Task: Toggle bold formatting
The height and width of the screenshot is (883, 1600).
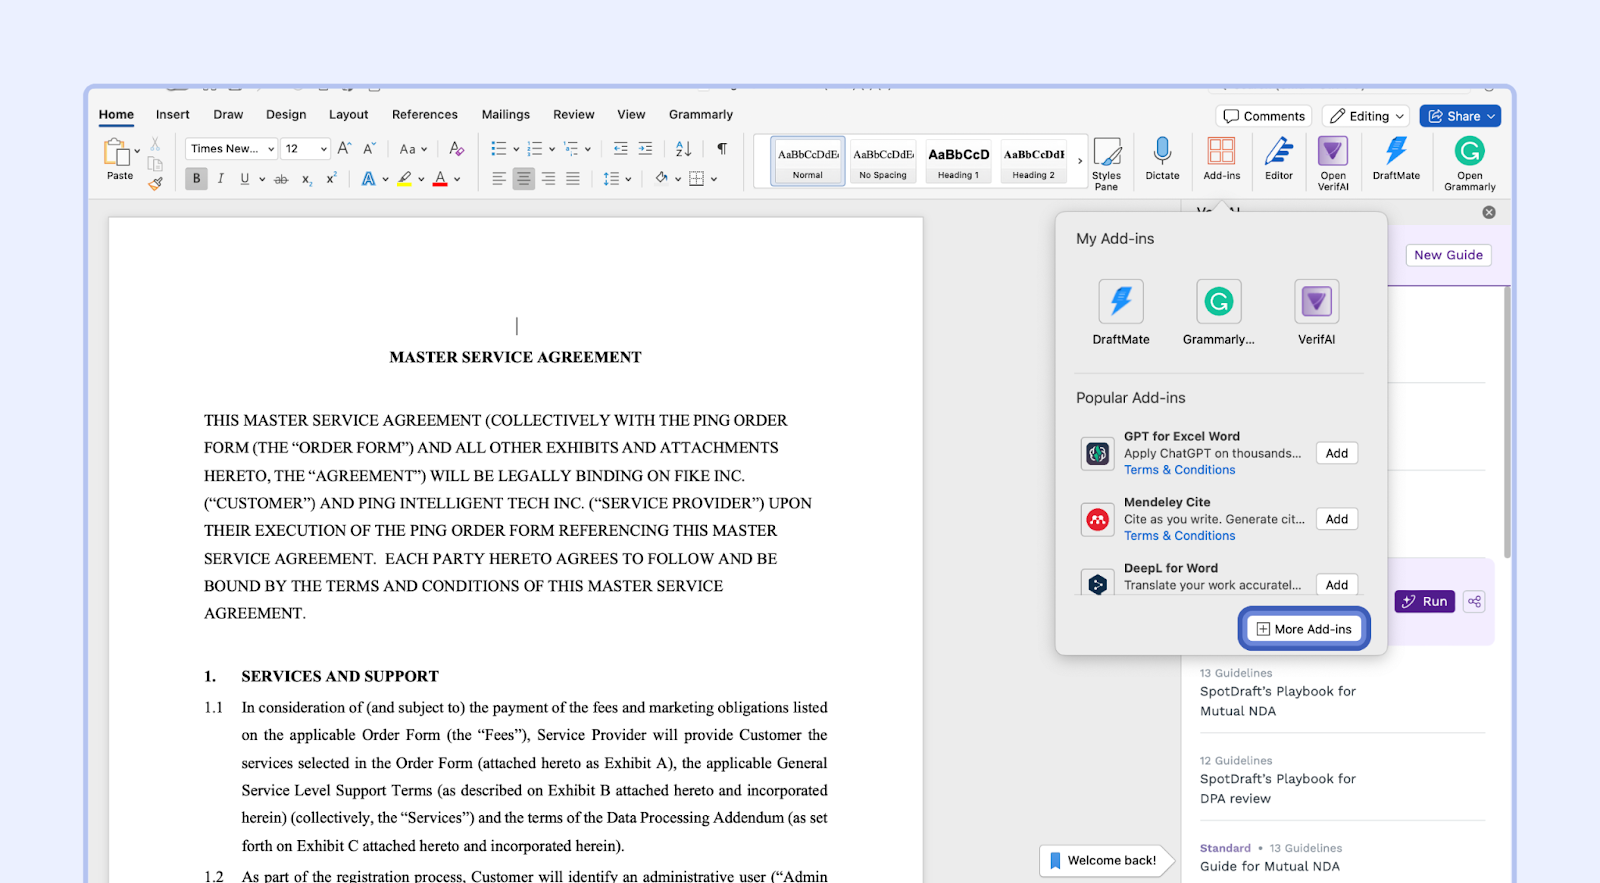Action: click(x=196, y=179)
